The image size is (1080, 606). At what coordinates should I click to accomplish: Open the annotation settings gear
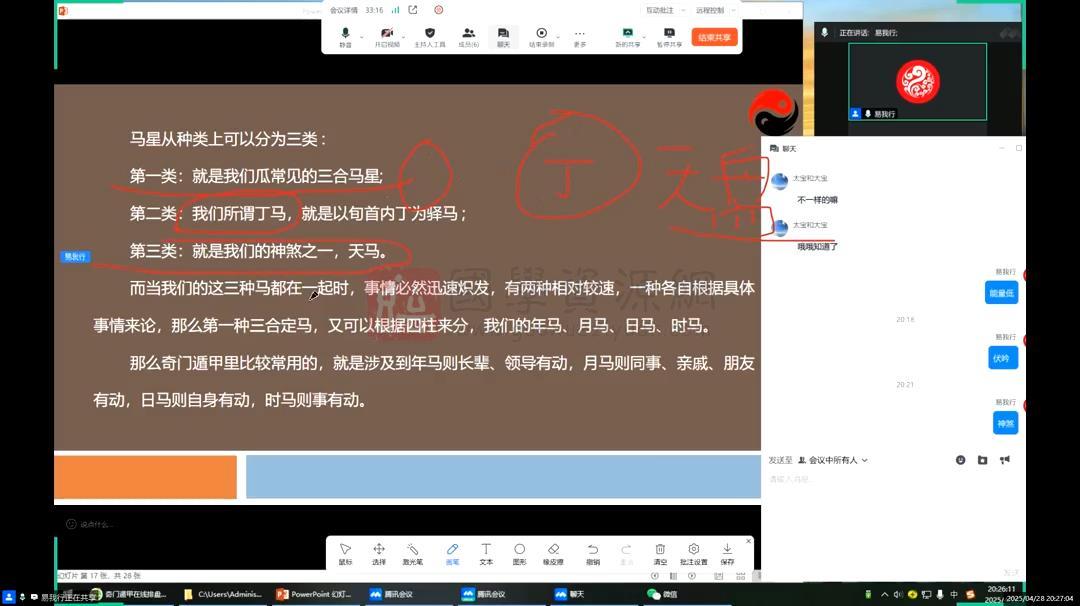tap(693, 550)
